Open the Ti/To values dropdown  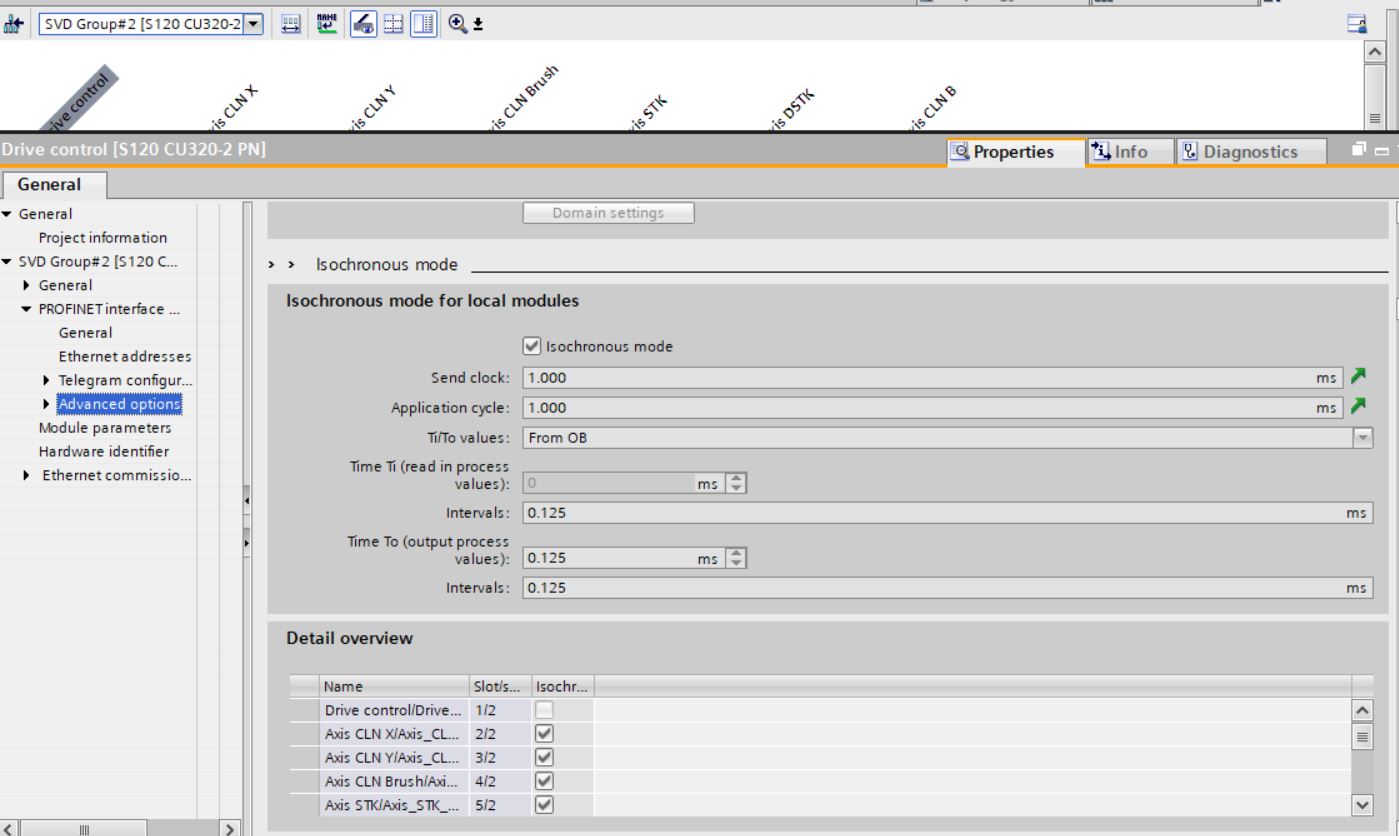click(1362, 437)
